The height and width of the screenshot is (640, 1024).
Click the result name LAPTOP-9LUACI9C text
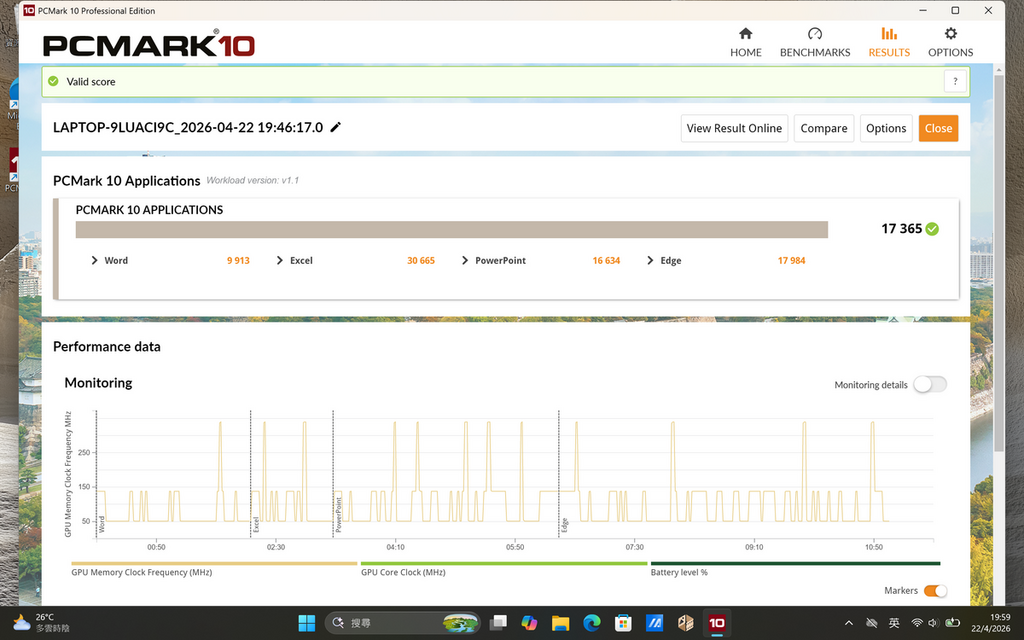tap(188, 127)
